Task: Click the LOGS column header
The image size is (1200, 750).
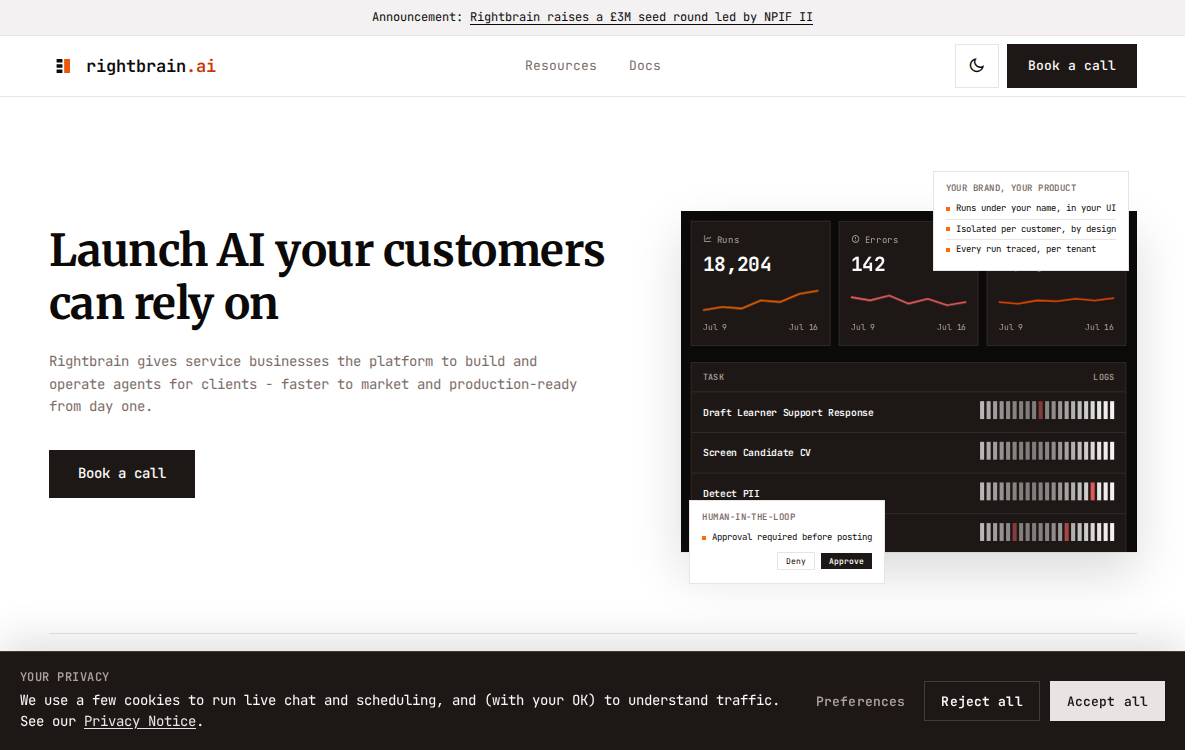Action: coord(1103,377)
